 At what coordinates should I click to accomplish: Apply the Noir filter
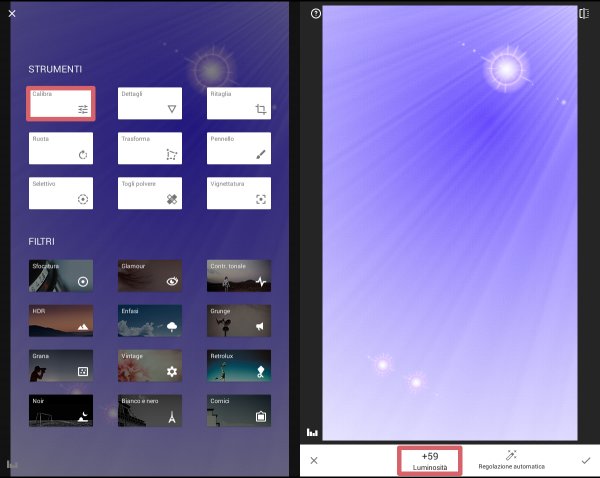(60, 410)
